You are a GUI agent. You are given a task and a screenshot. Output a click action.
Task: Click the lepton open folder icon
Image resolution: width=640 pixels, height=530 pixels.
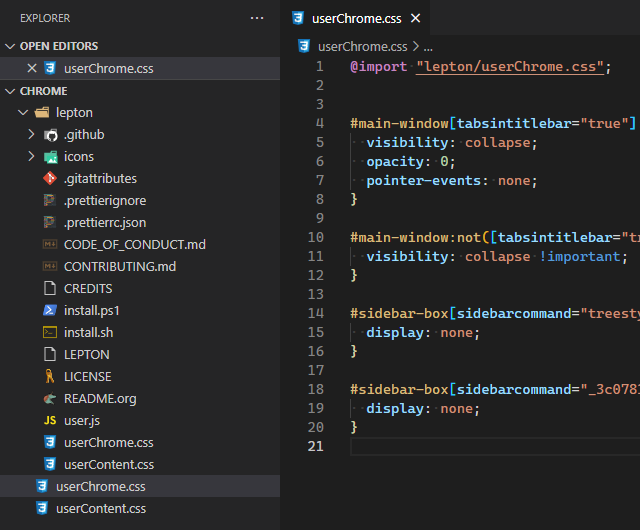pos(42,112)
